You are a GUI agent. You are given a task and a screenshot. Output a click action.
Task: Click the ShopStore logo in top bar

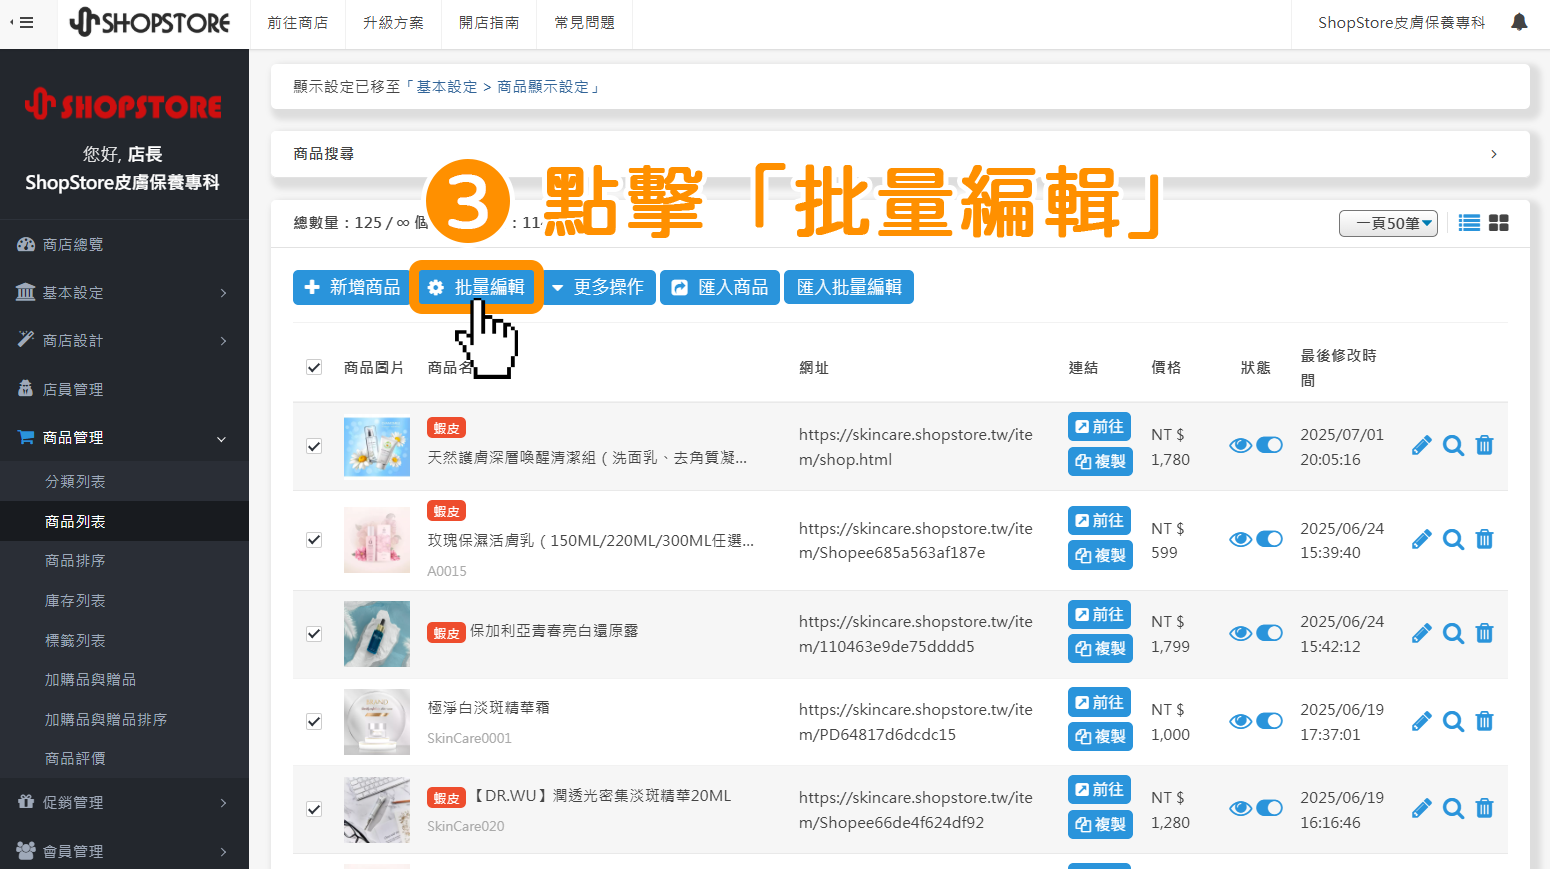point(150,22)
